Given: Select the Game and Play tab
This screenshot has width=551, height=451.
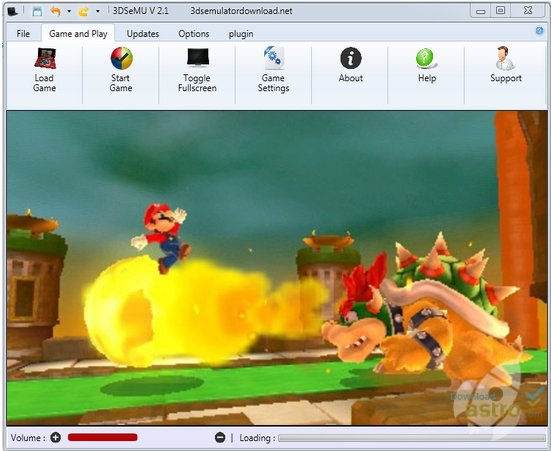Looking at the screenshot, I should [x=78, y=34].
